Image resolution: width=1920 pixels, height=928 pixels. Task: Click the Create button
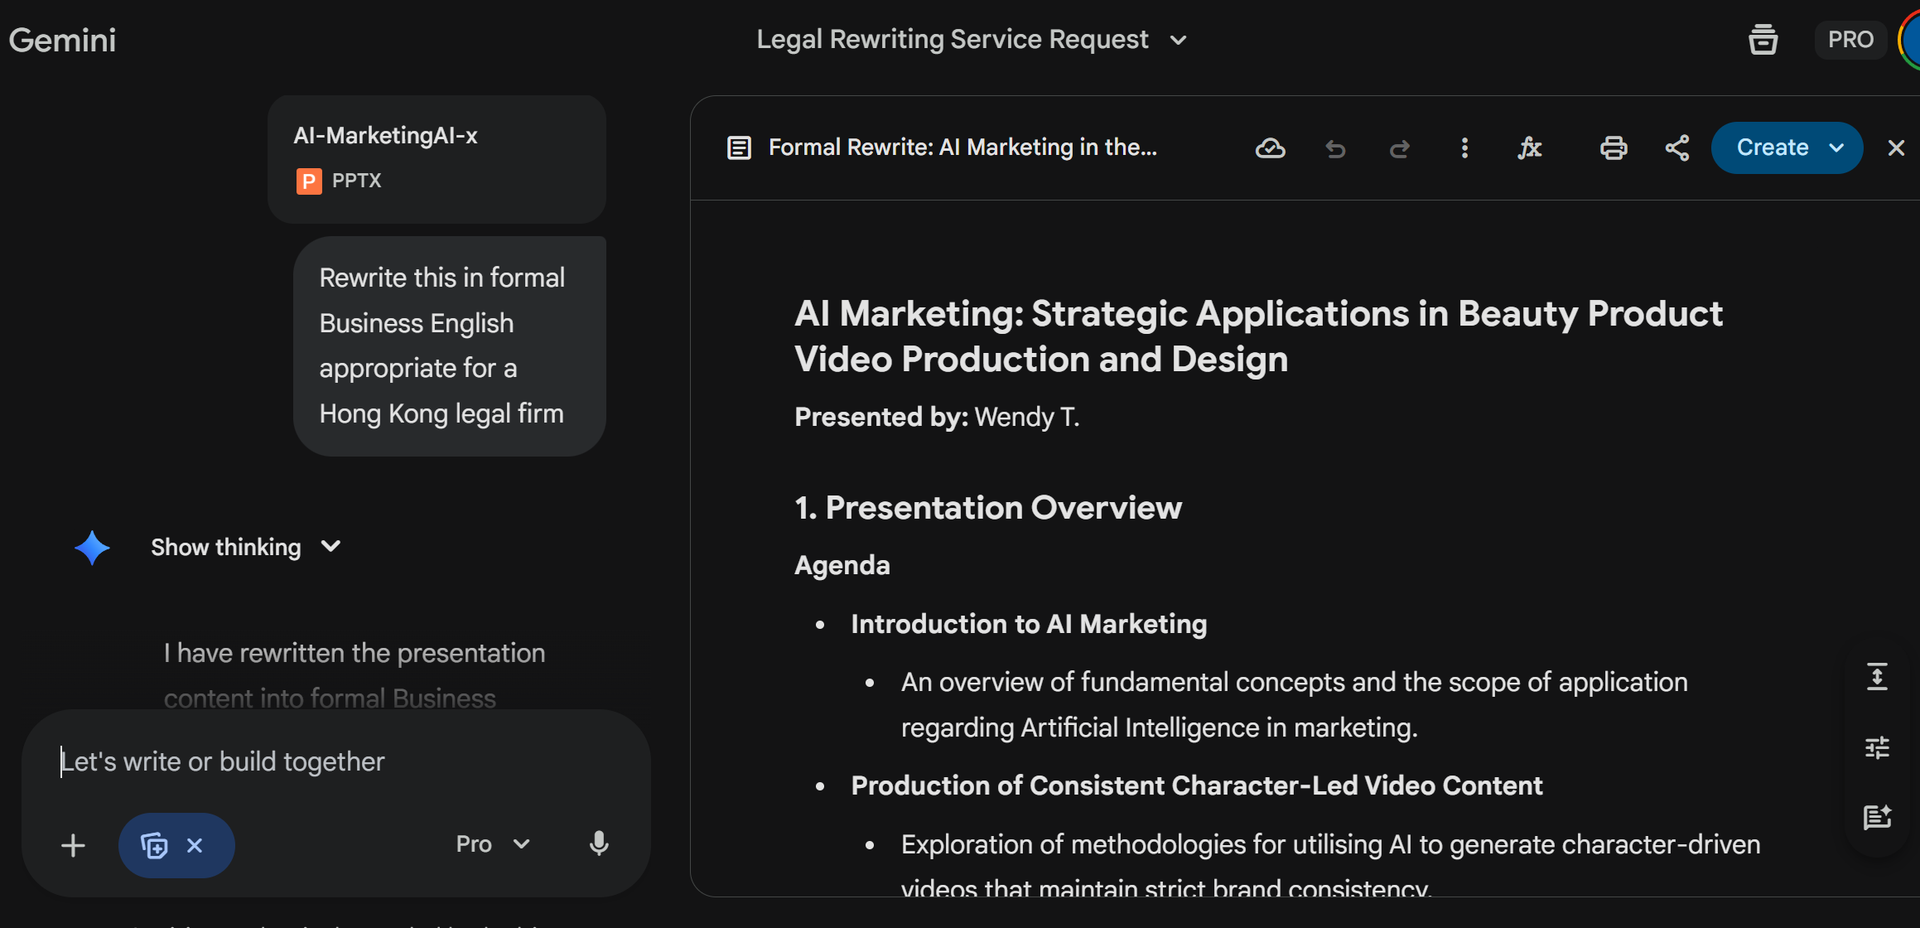(1772, 148)
